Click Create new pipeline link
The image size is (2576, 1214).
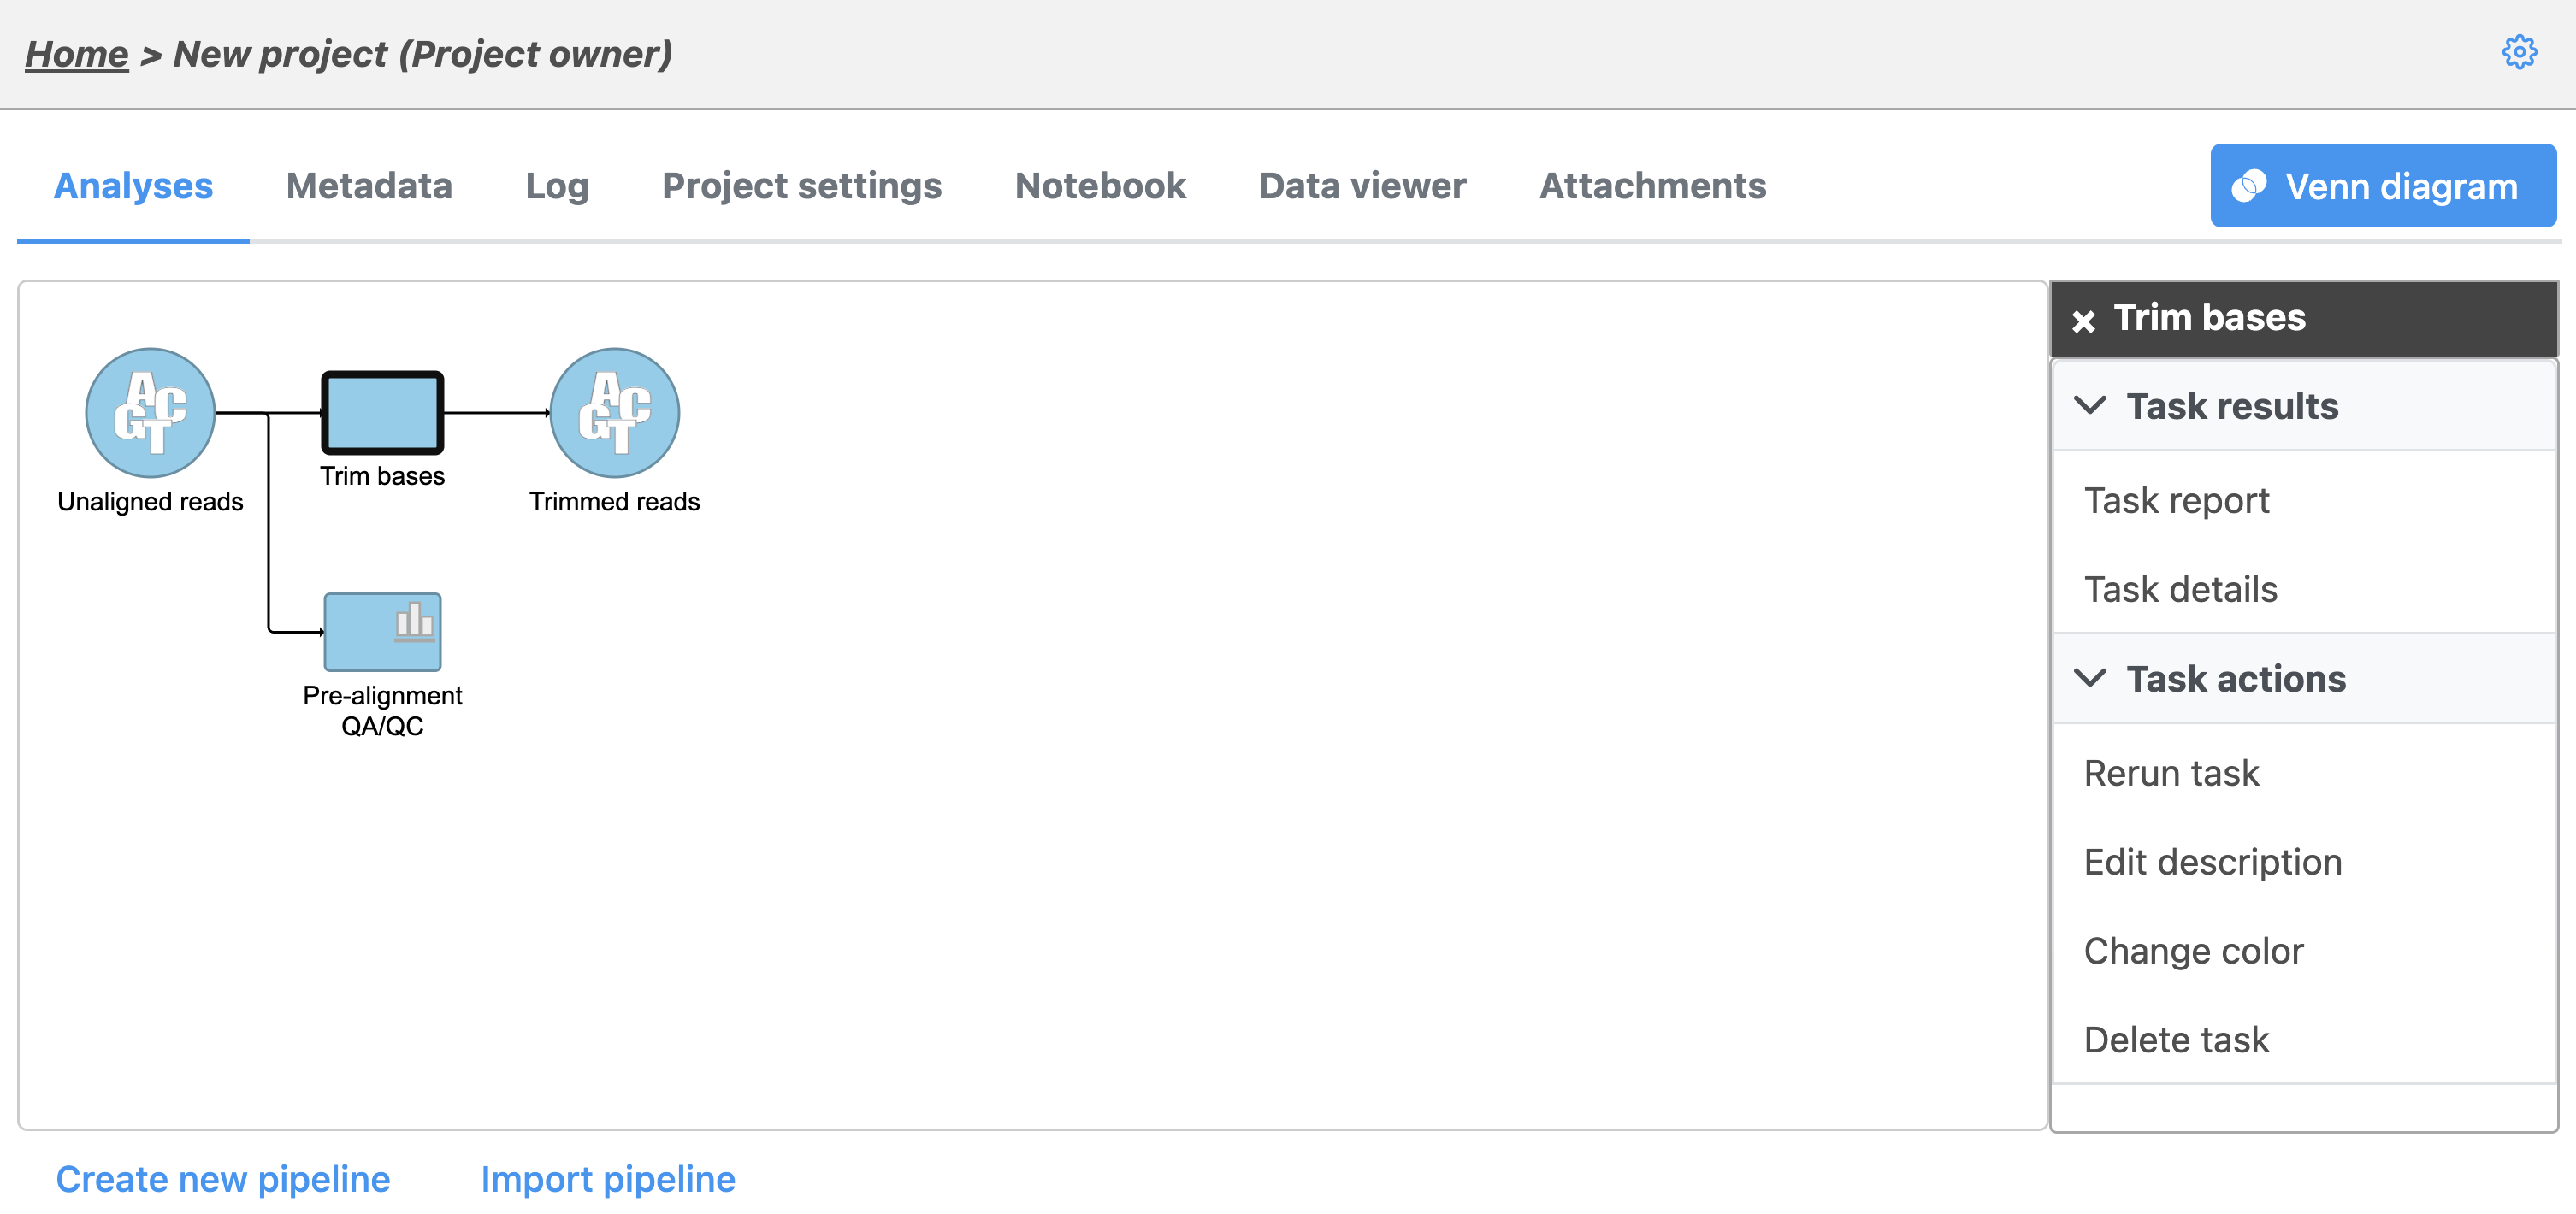[223, 1179]
